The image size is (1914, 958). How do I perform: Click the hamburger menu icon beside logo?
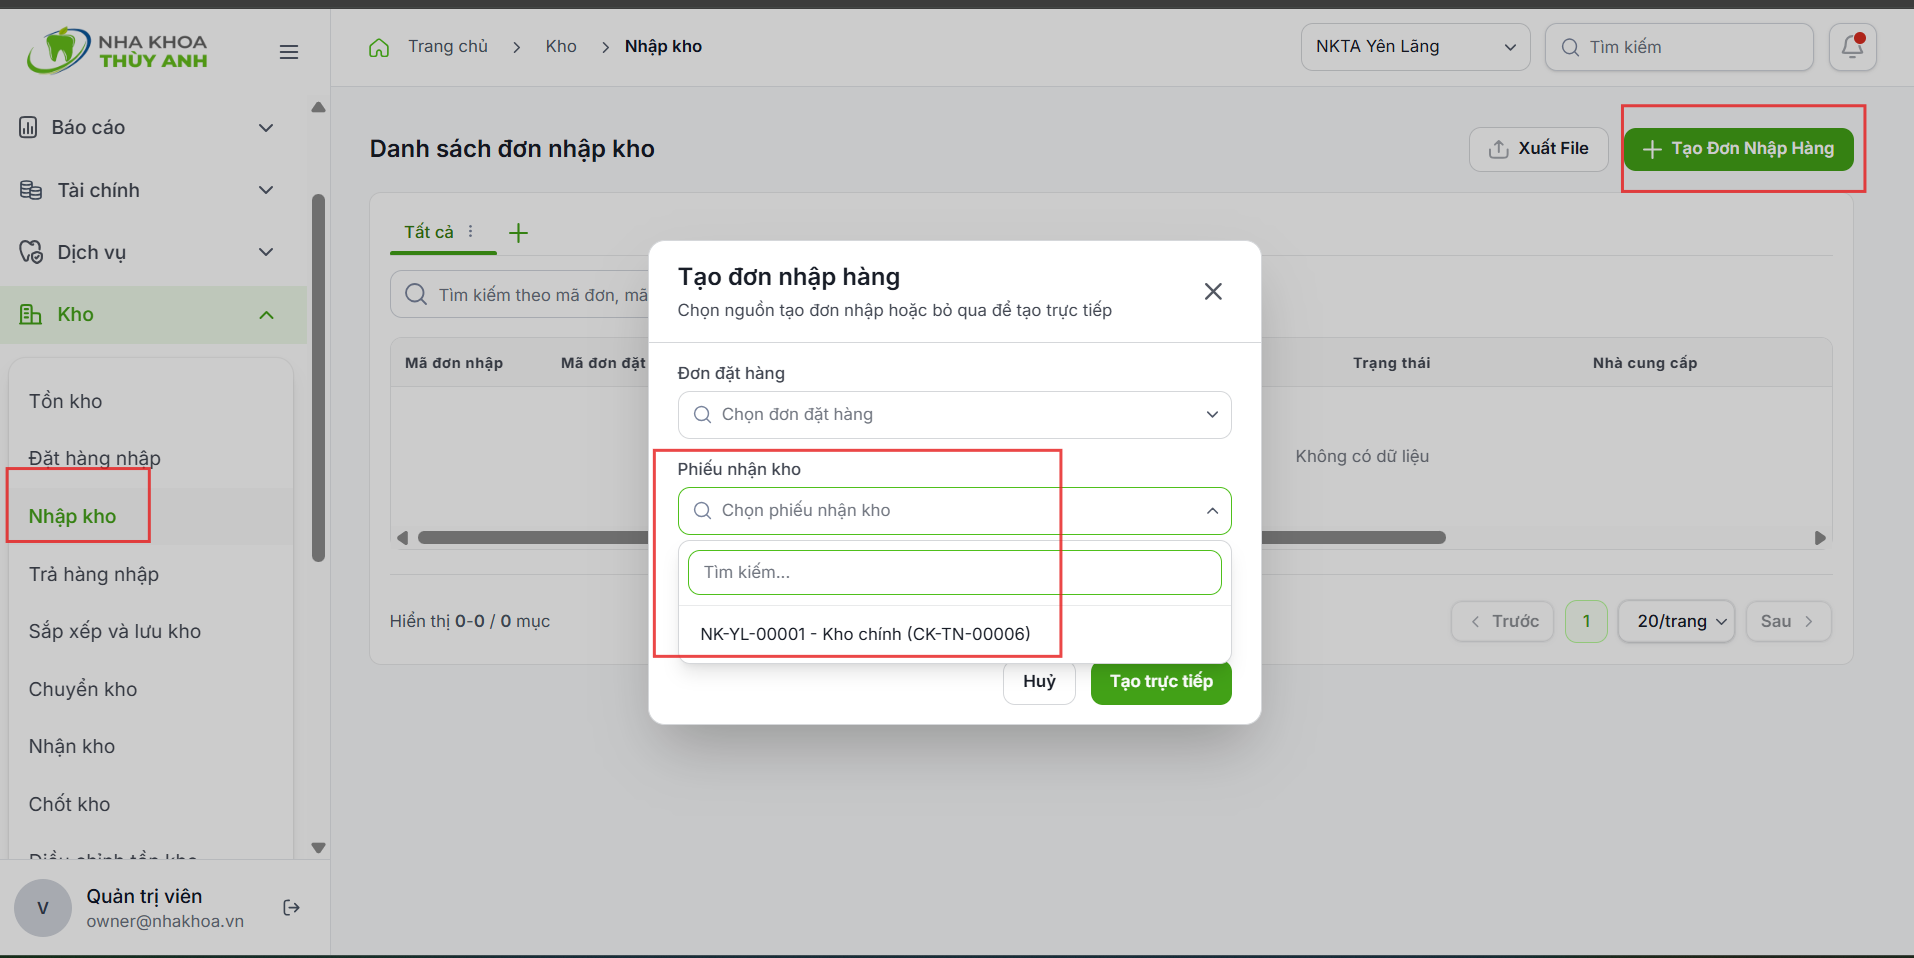[x=289, y=52]
